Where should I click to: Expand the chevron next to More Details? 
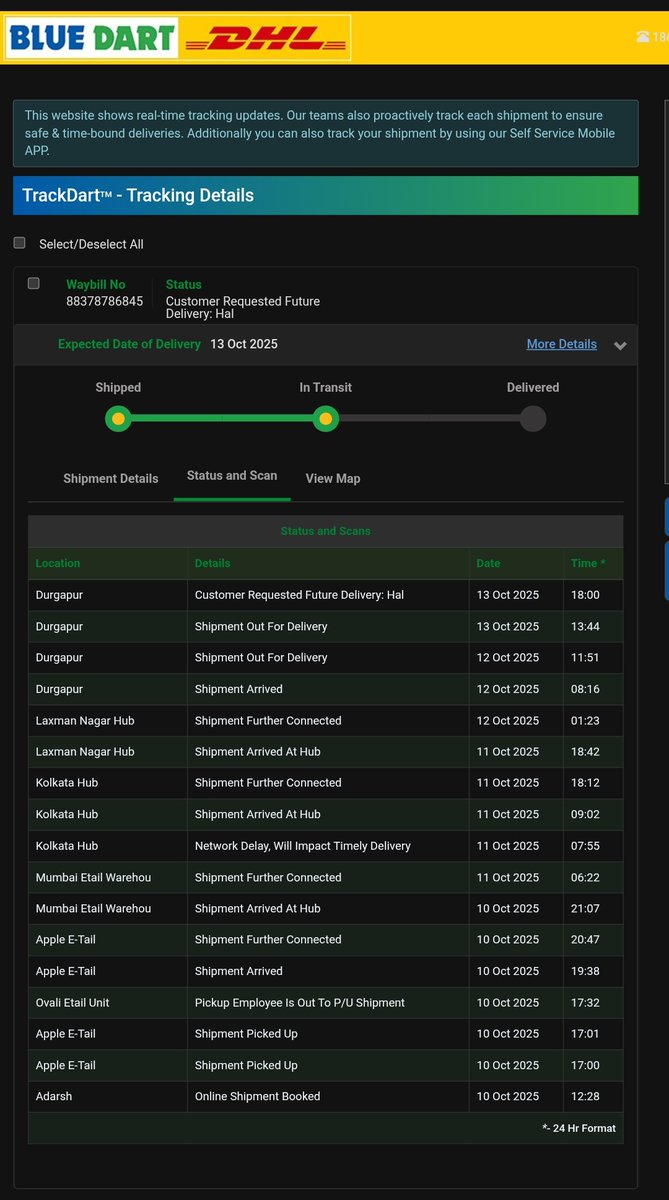click(620, 345)
